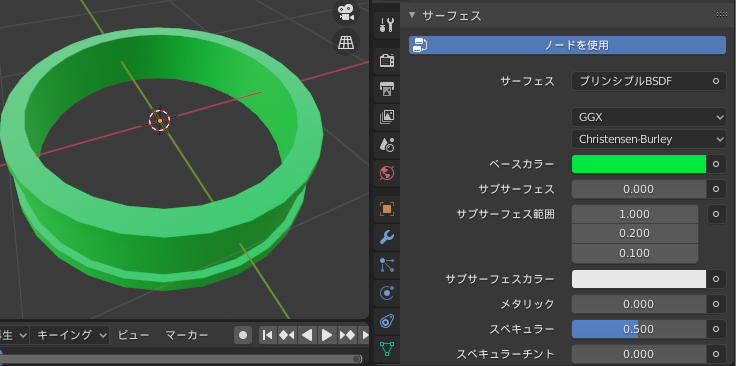736x366 pixels.
Task: Open the Output properties tab
Action: (387, 89)
